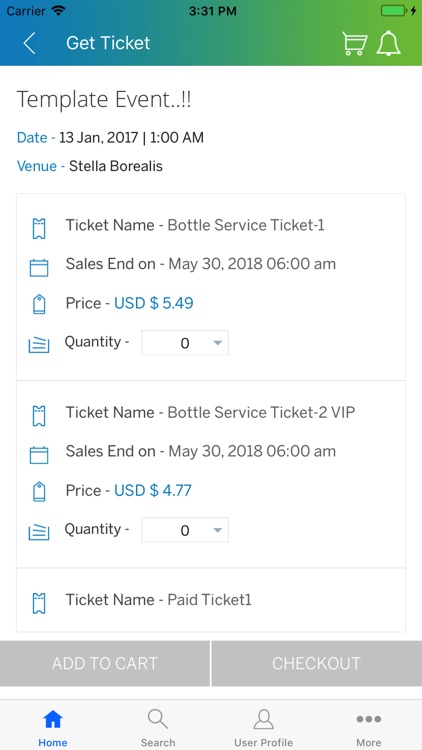Screen dimensions: 422x750
Task: Tap the dropdown arrow in Ticket-2 VIP quantity
Action: [x=218, y=530]
